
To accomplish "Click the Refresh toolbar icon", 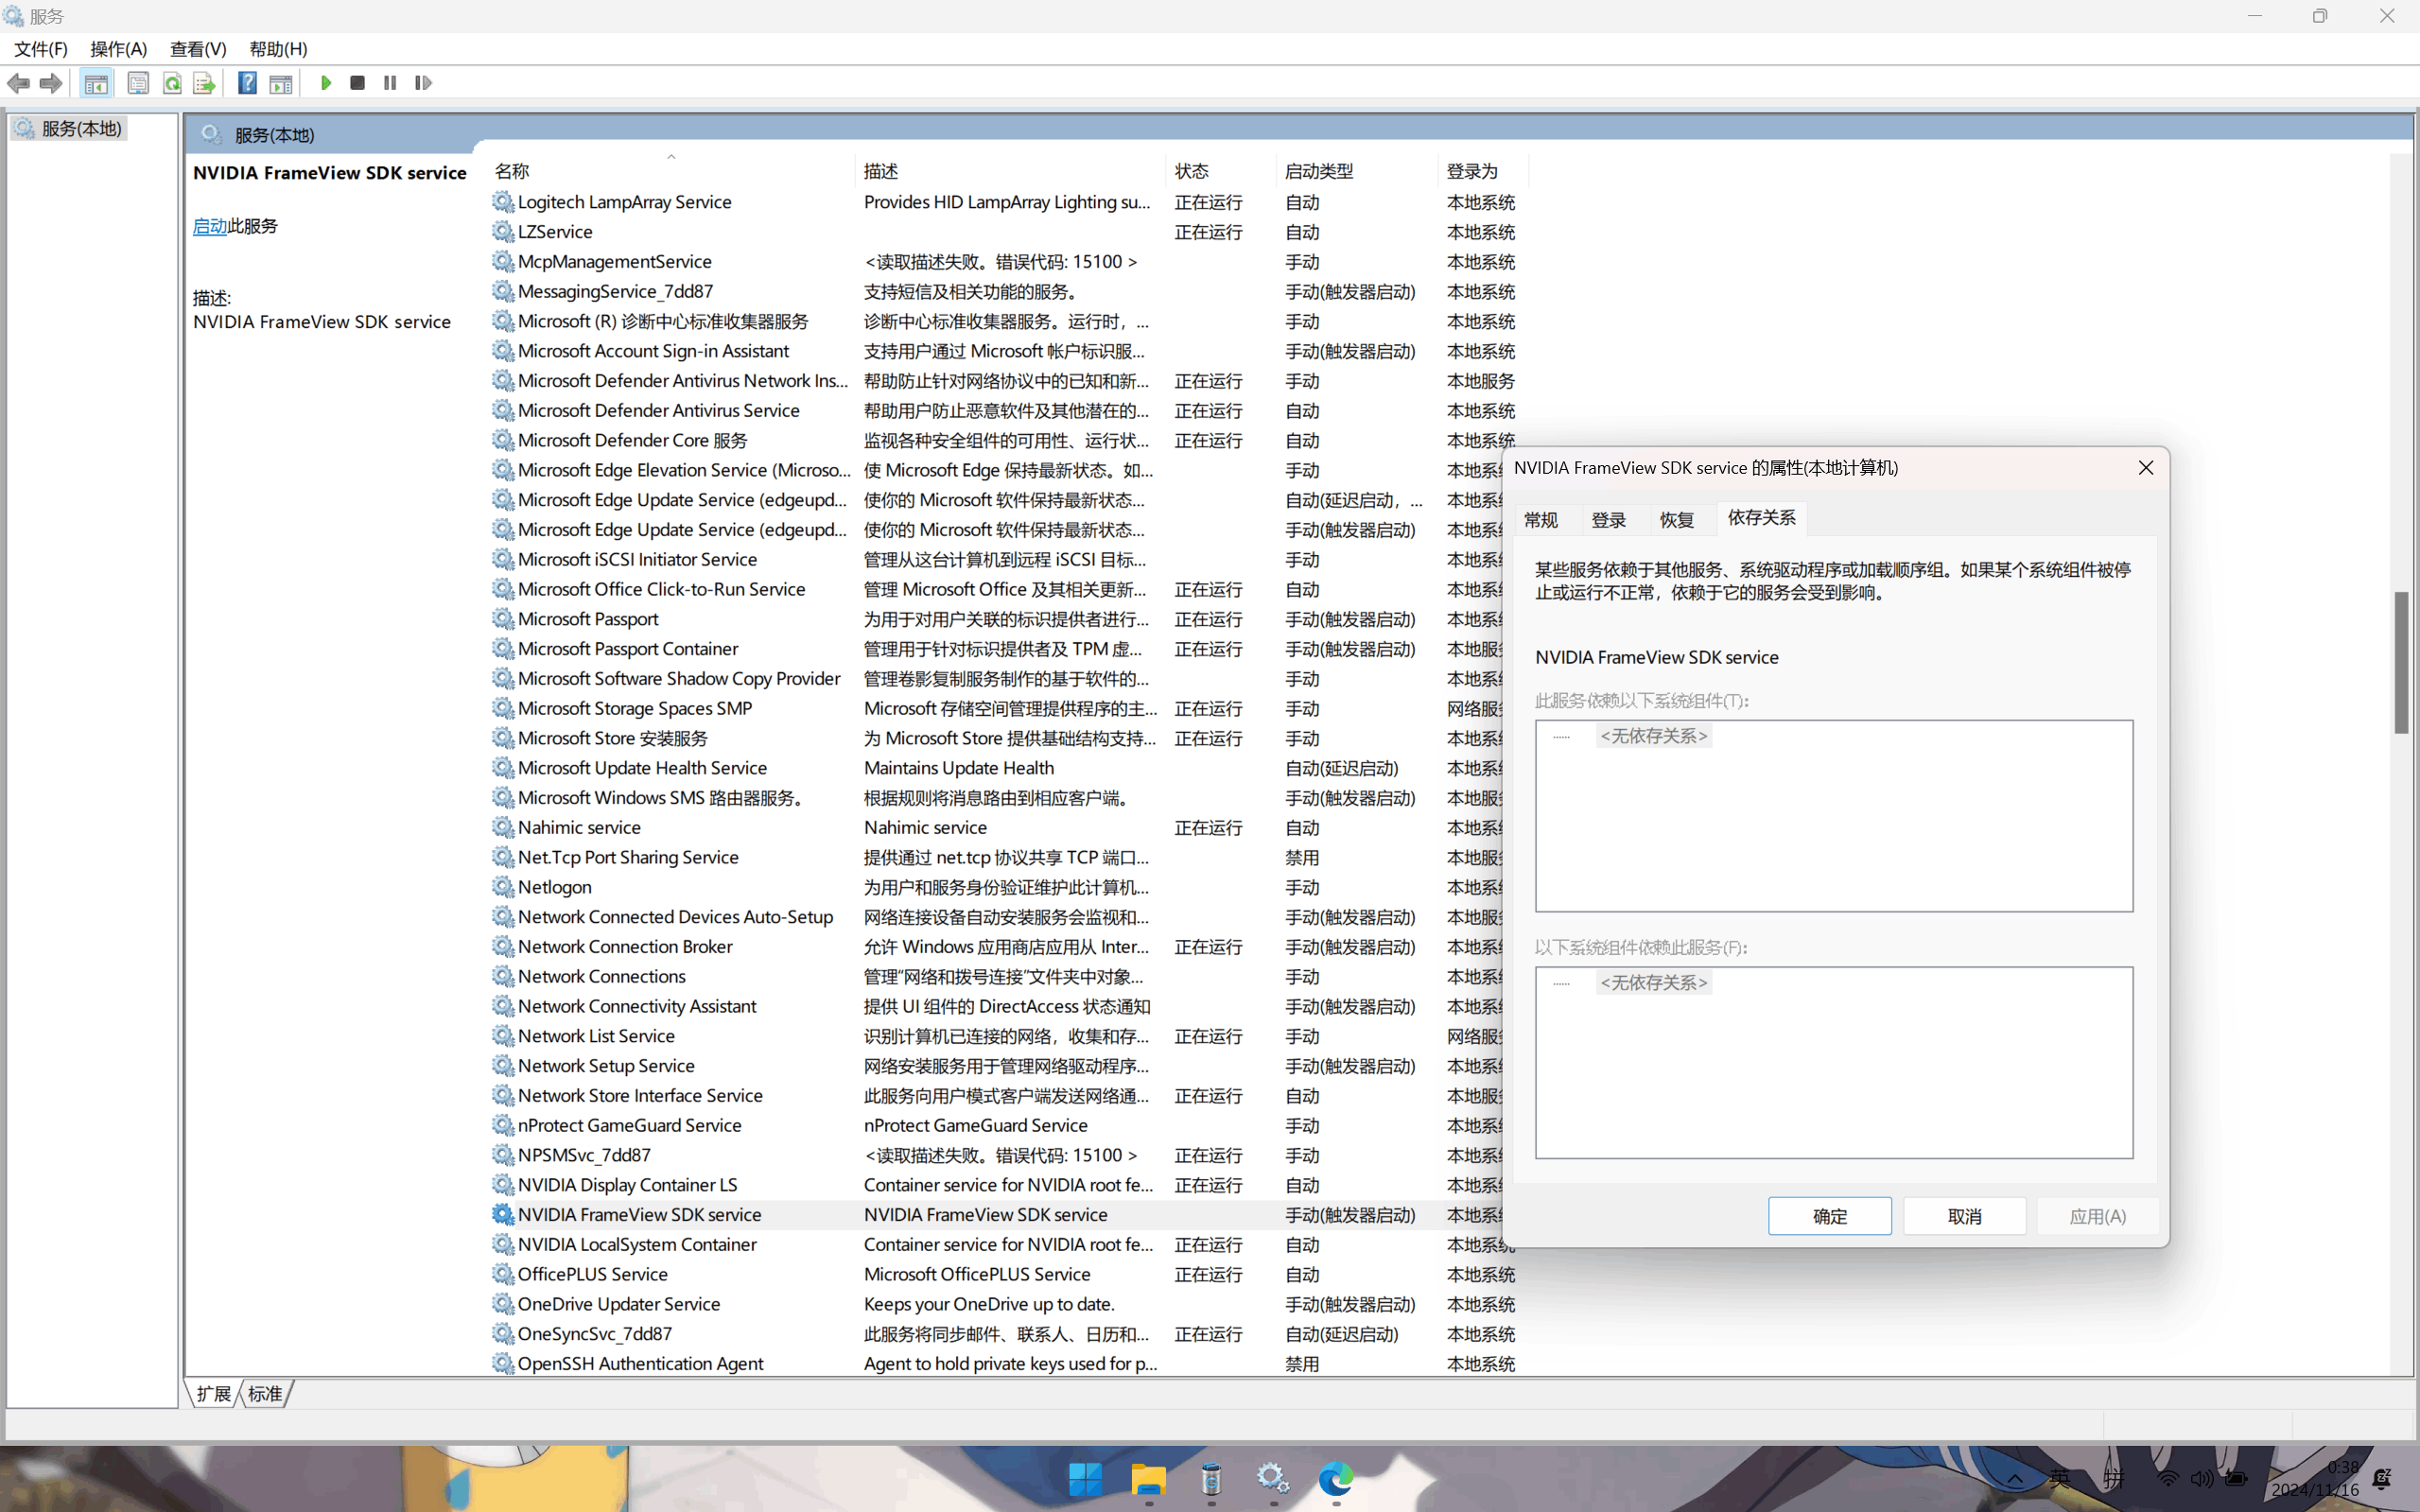I will click(x=172, y=83).
